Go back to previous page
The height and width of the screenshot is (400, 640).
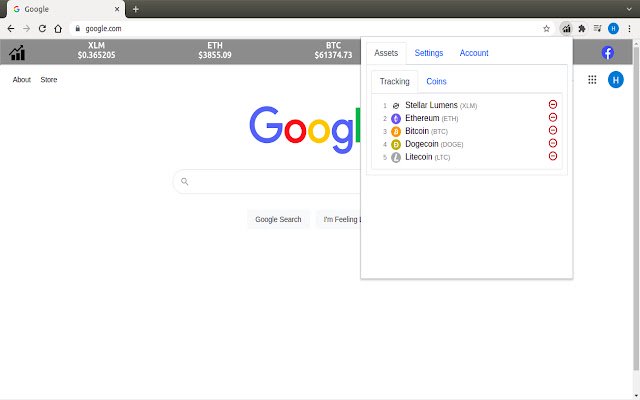11,29
